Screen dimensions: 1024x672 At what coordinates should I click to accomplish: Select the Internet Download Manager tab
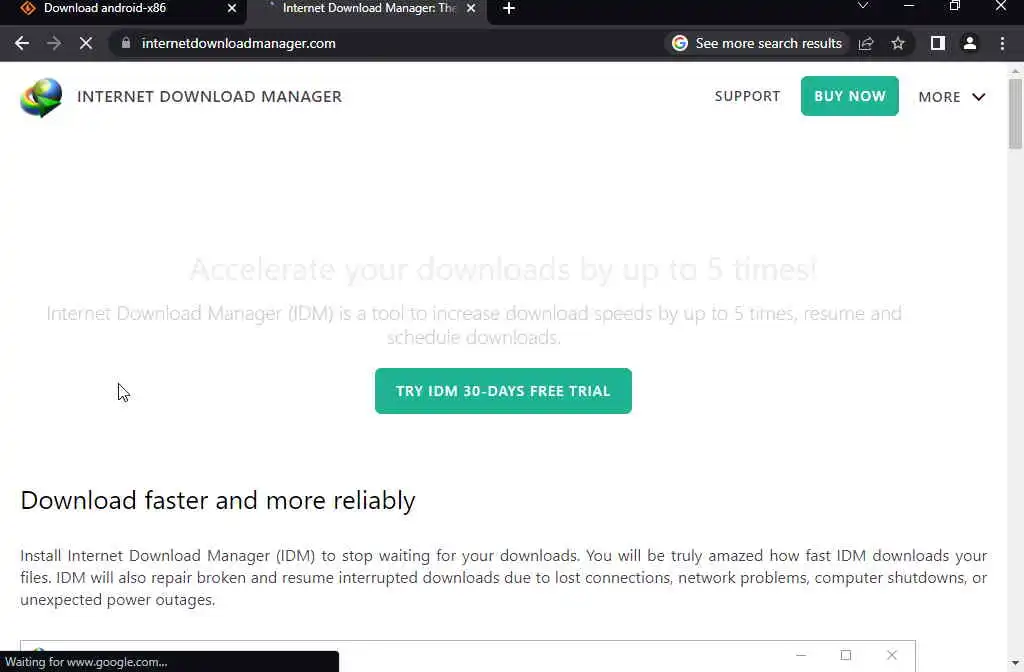[369, 8]
